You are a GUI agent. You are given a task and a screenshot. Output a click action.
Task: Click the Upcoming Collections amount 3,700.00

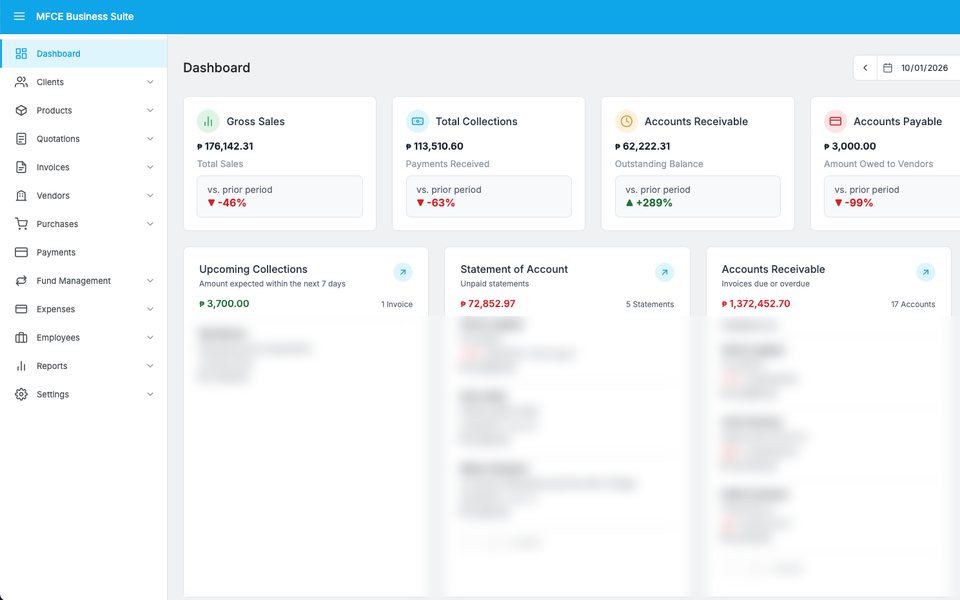pos(224,304)
